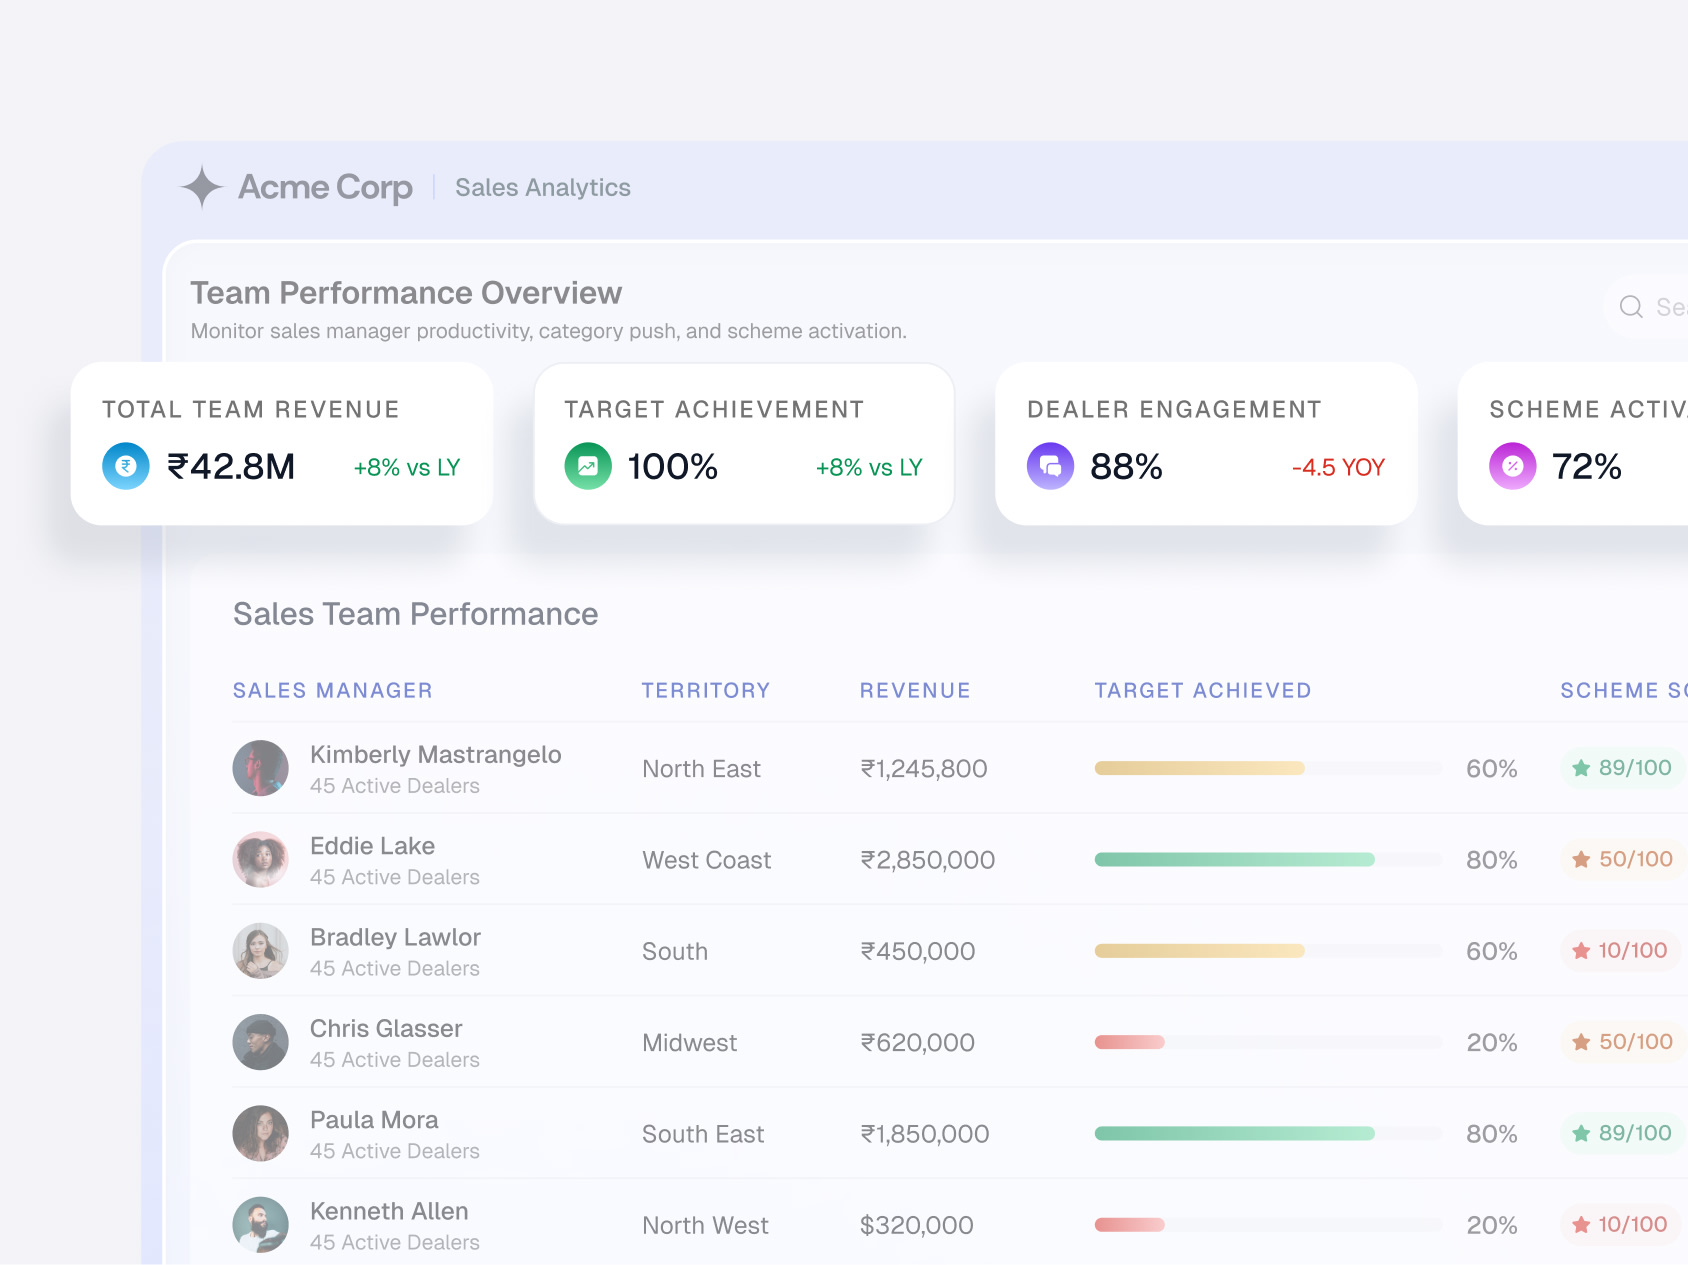Image resolution: width=1688 pixels, height=1265 pixels.
Task: Open the Sales Analytics section label
Action: coord(543,187)
